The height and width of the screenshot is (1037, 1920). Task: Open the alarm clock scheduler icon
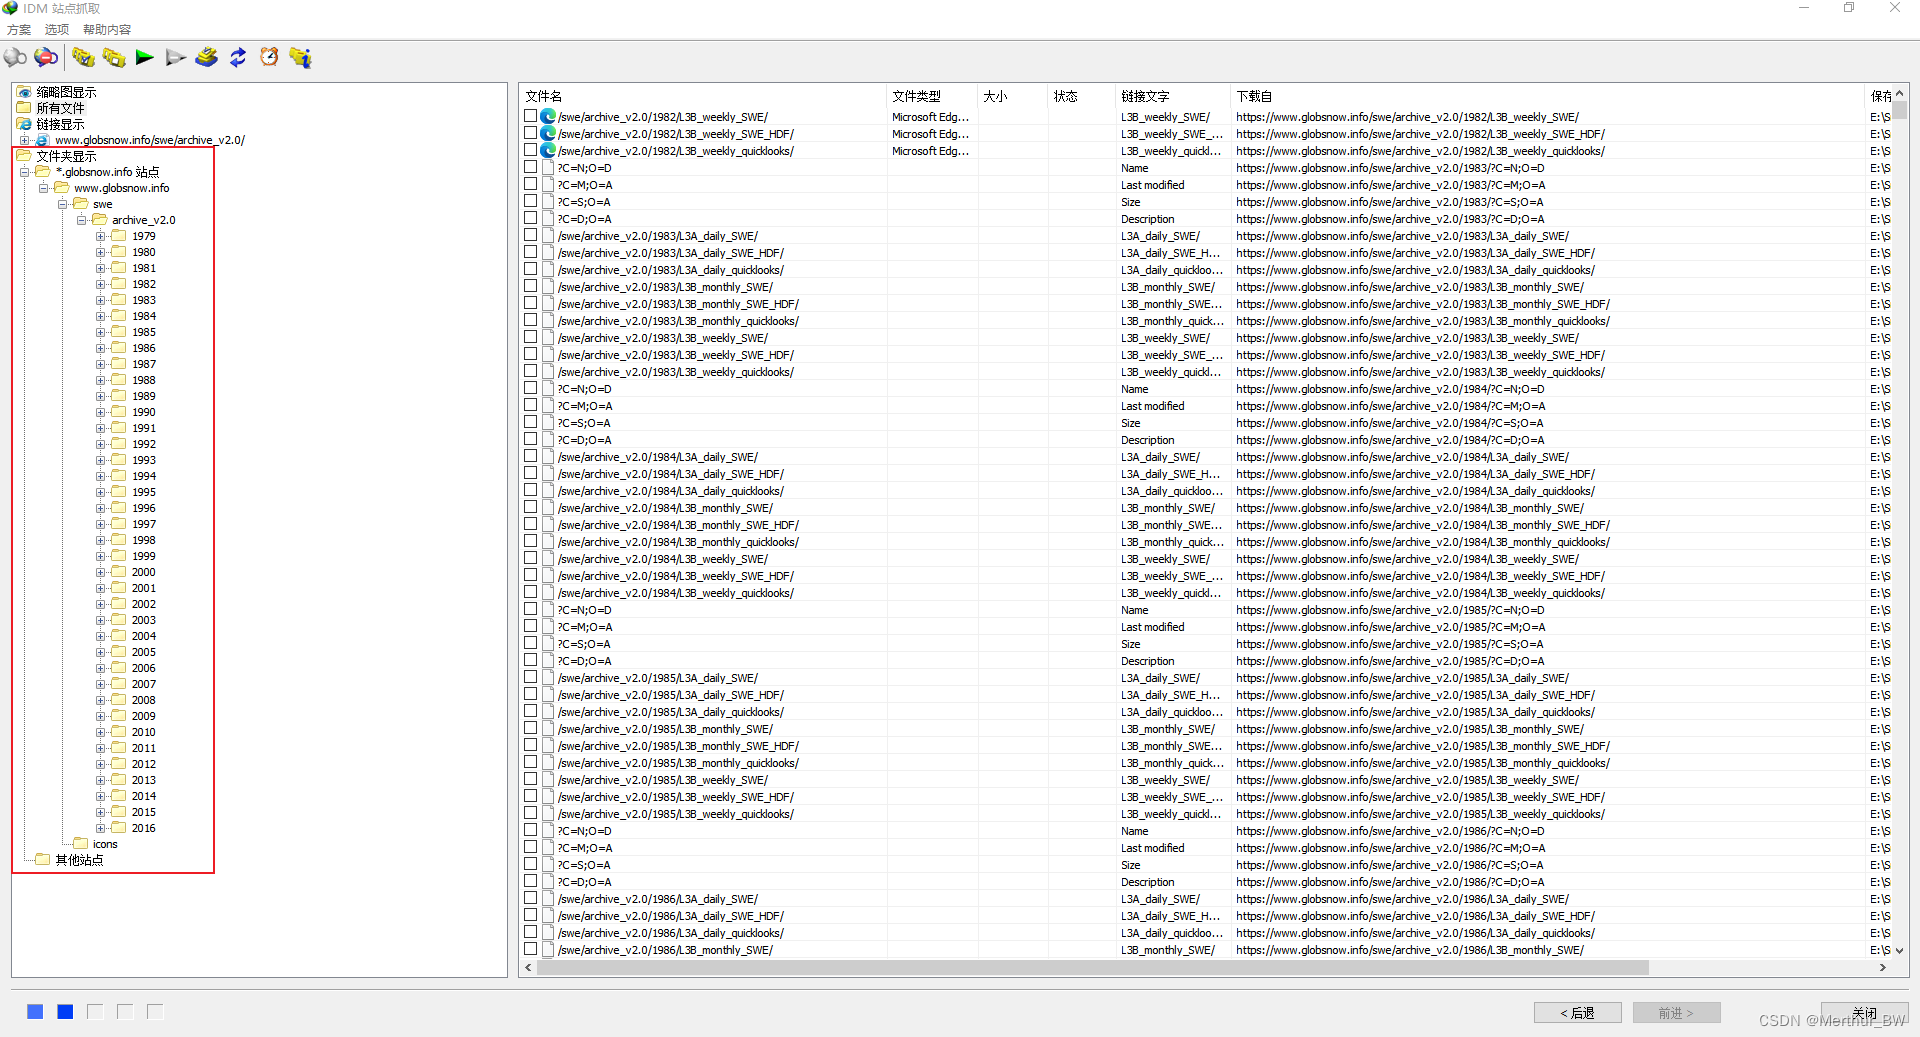[269, 58]
